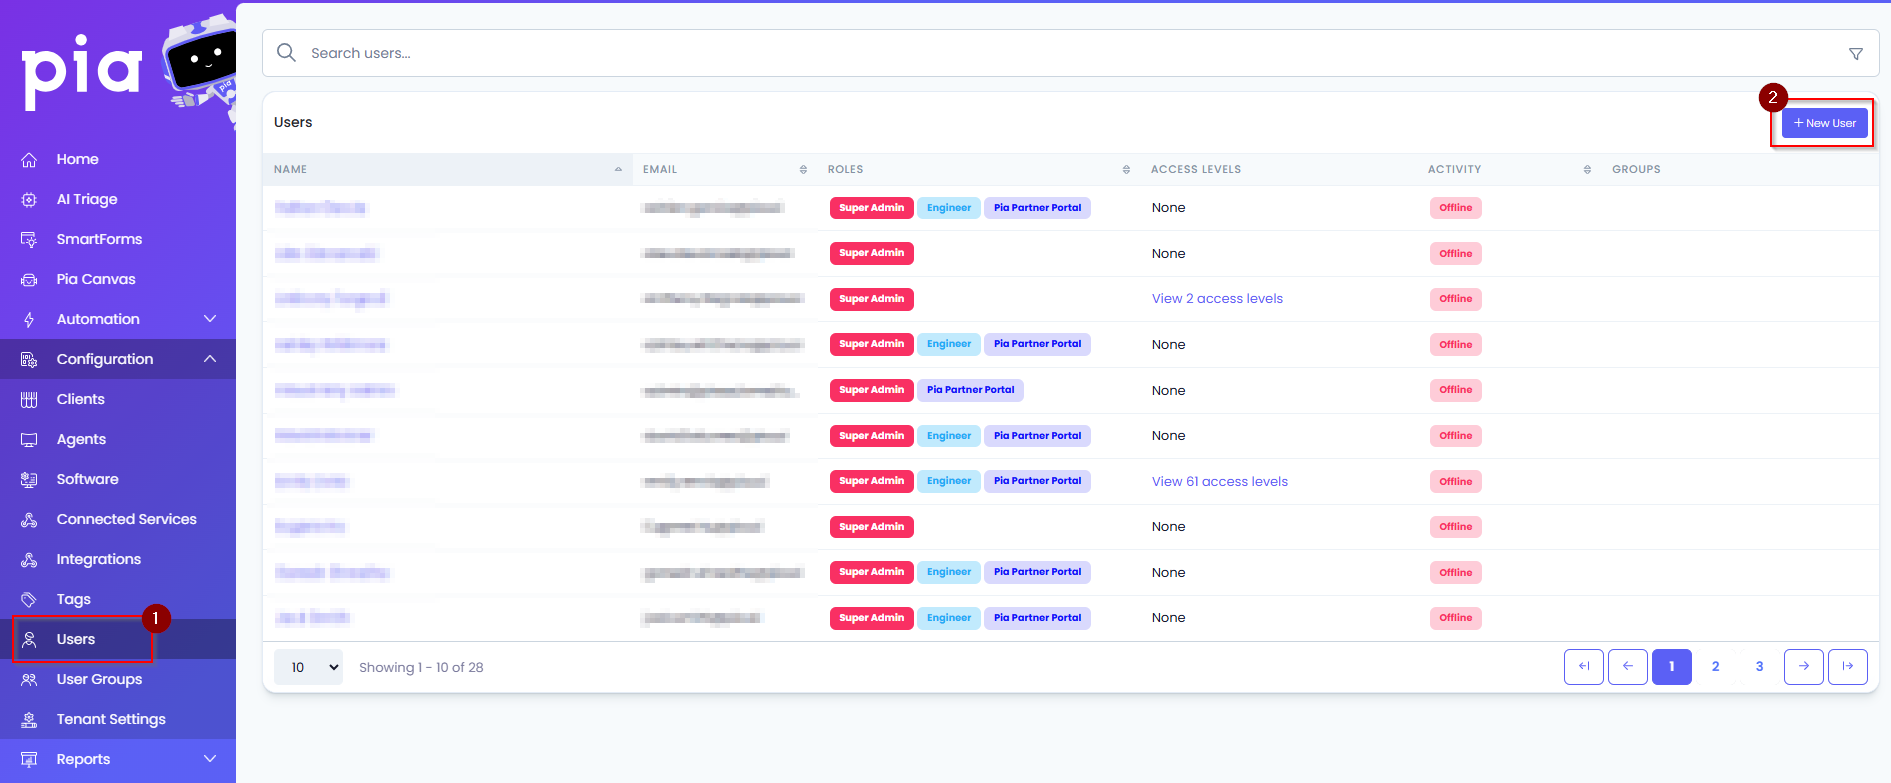Open the filter funnel icon

pyautogui.click(x=1856, y=54)
